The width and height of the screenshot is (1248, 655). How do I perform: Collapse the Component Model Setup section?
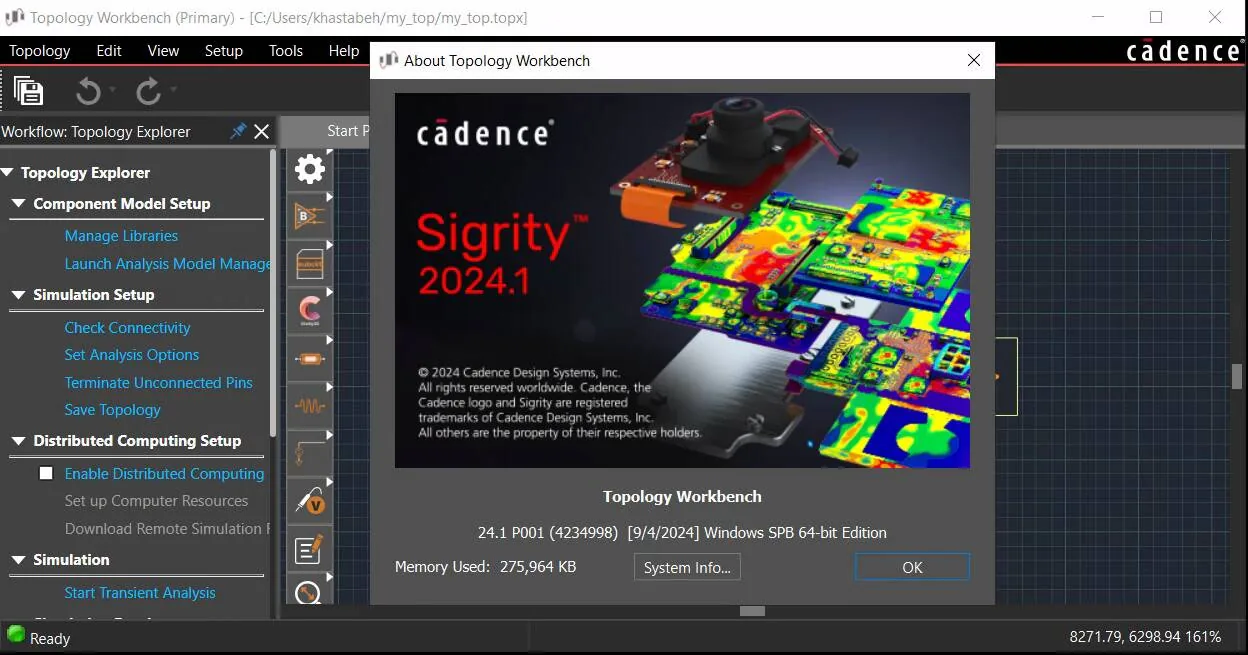pos(18,203)
